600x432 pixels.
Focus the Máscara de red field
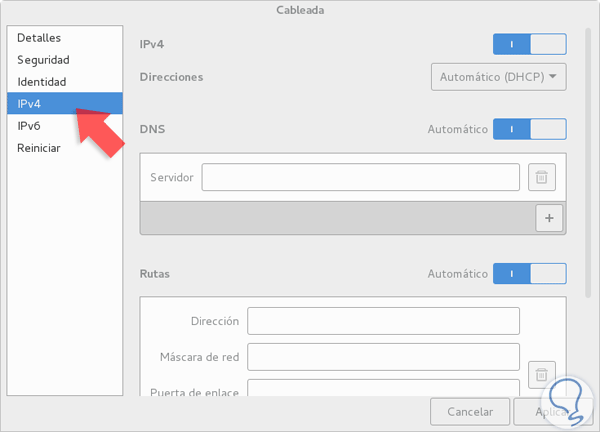point(383,357)
